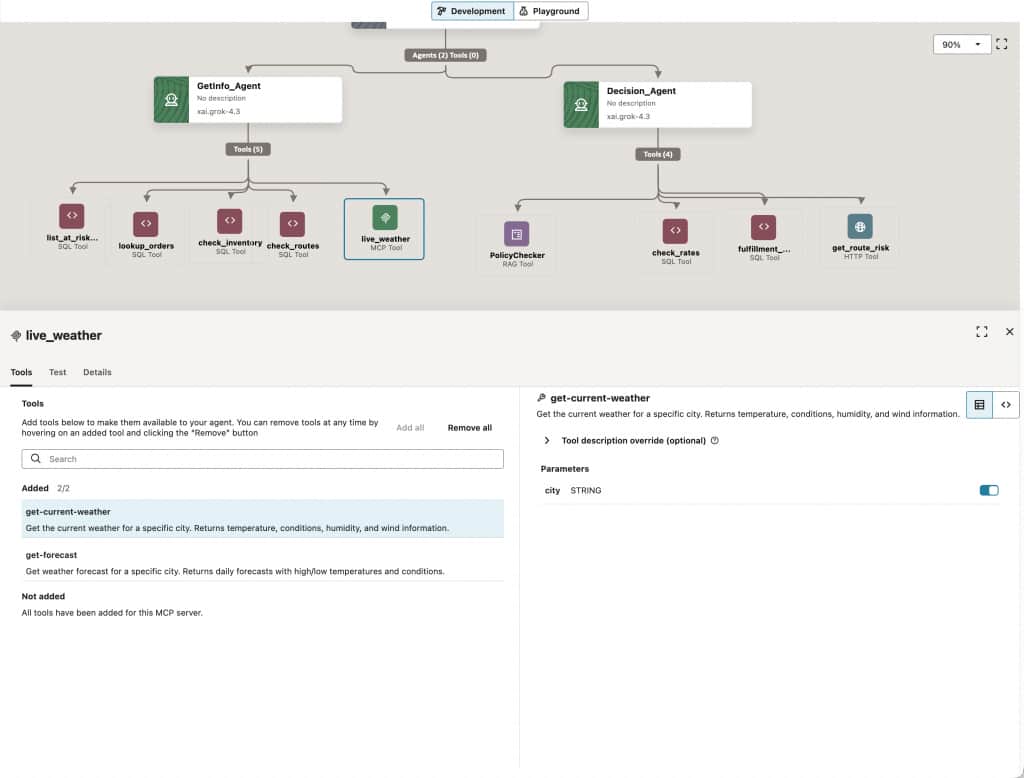Click the city parameter name
Image resolution: width=1024 pixels, height=778 pixels.
pyautogui.click(x=552, y=491)
